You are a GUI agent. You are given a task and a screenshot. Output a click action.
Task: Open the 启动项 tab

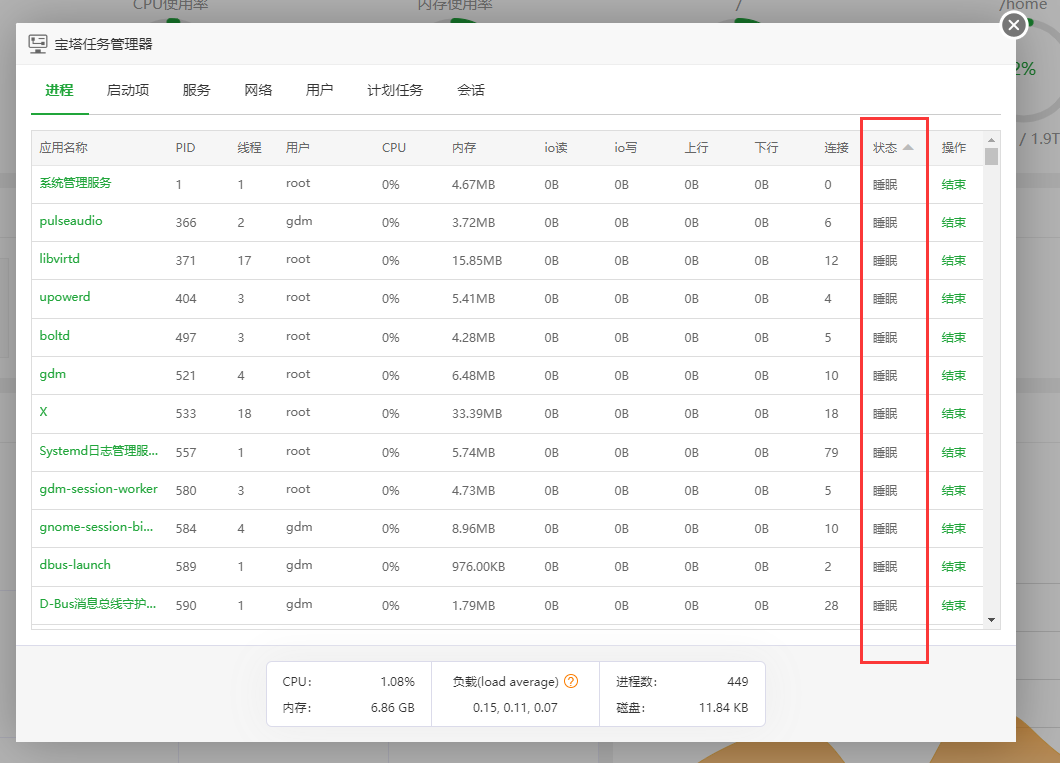click(x=128, y=90)
